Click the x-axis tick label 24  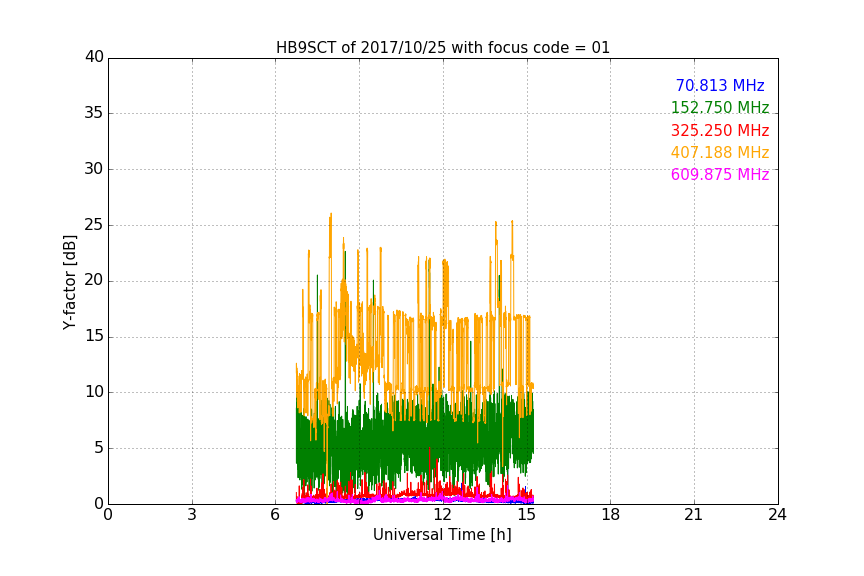point(777,515)
